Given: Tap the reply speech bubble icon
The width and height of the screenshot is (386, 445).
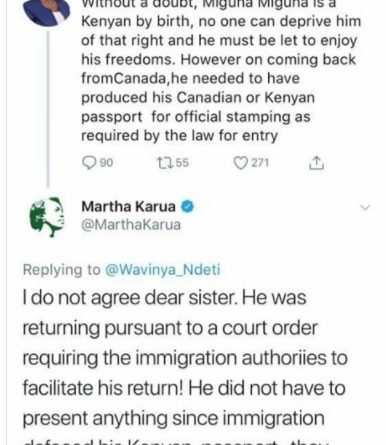Looking at the screenshot, I should [x=89, y=163].
